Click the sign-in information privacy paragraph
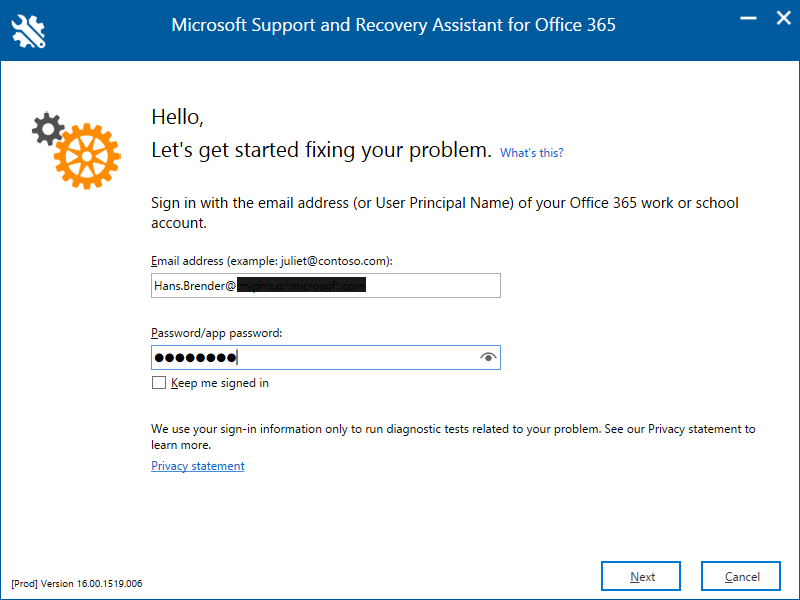This screenshot has width=800, height=600. coord(453,436)
